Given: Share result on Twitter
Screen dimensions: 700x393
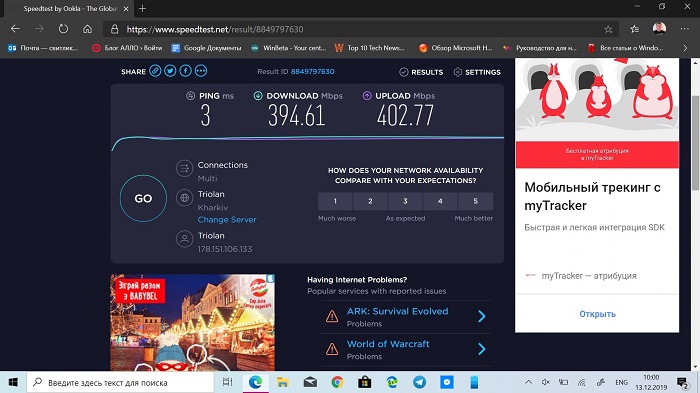Looking at the screenshot, I should [x=170, y=71].
